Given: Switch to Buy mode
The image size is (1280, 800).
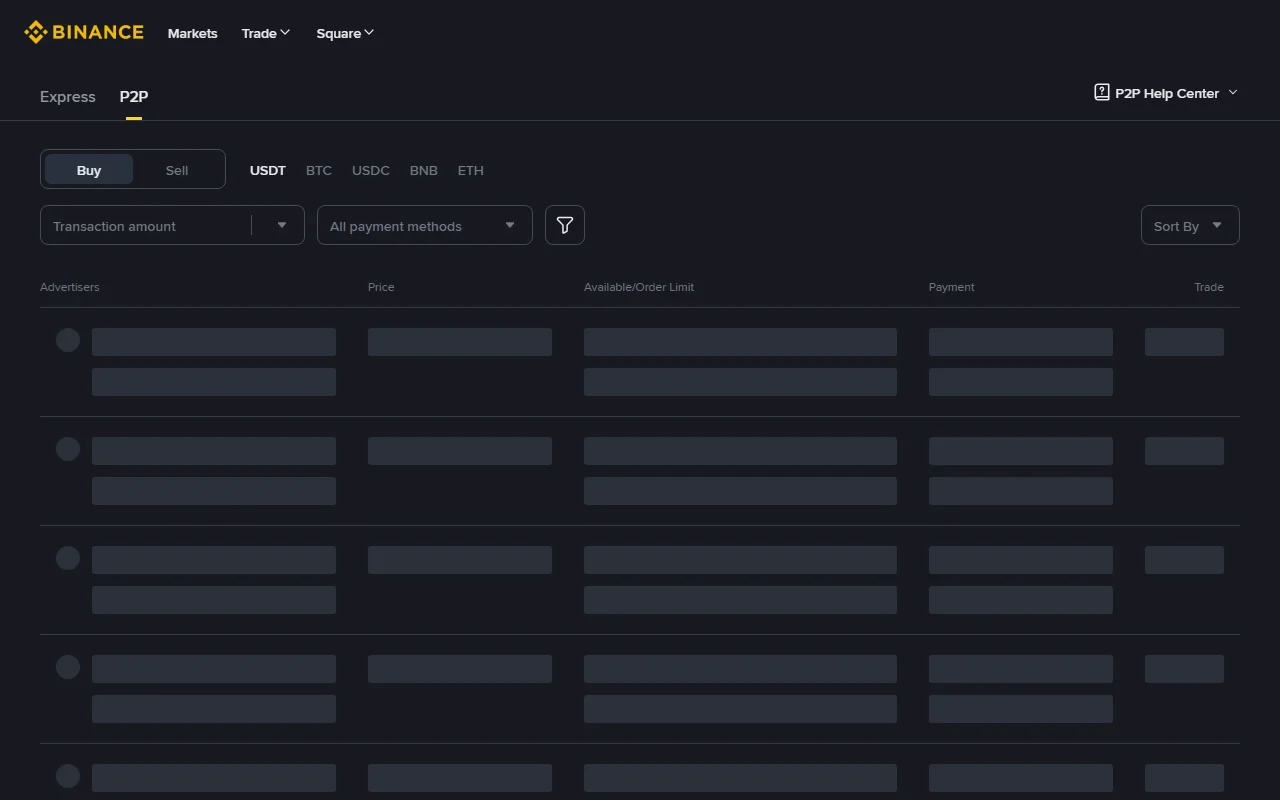Looking at the screenshot, I should 89,170.
